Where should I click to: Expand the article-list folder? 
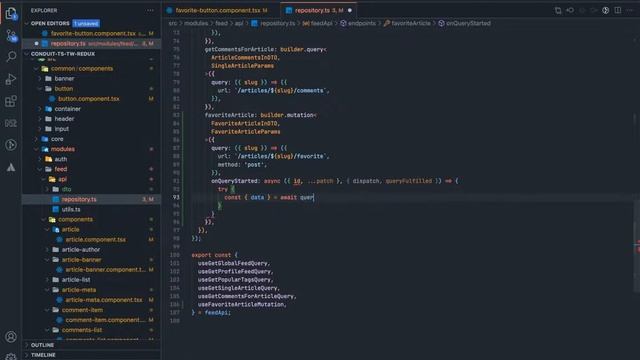point(76,280)
